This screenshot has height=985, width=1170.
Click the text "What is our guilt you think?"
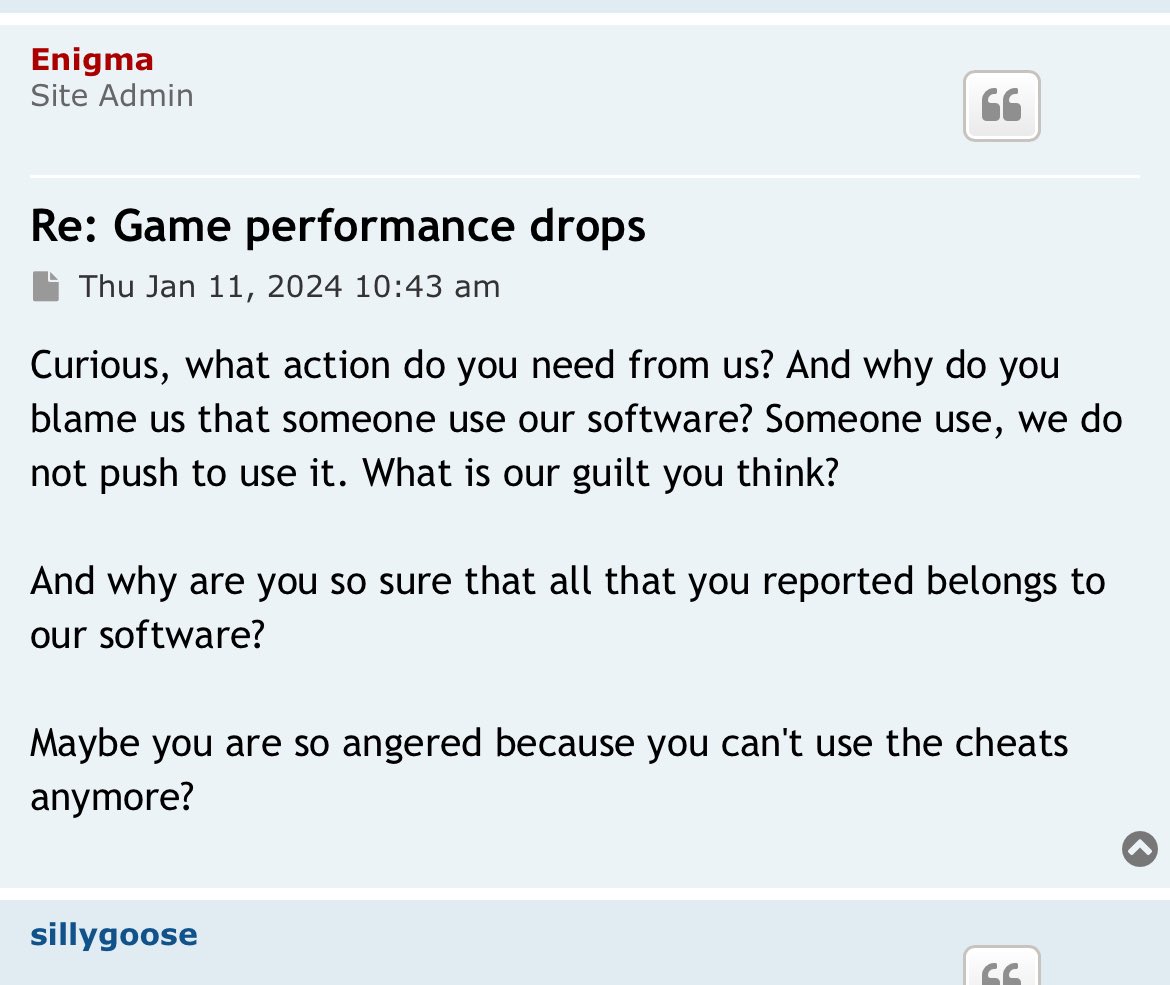pos(601,473)
